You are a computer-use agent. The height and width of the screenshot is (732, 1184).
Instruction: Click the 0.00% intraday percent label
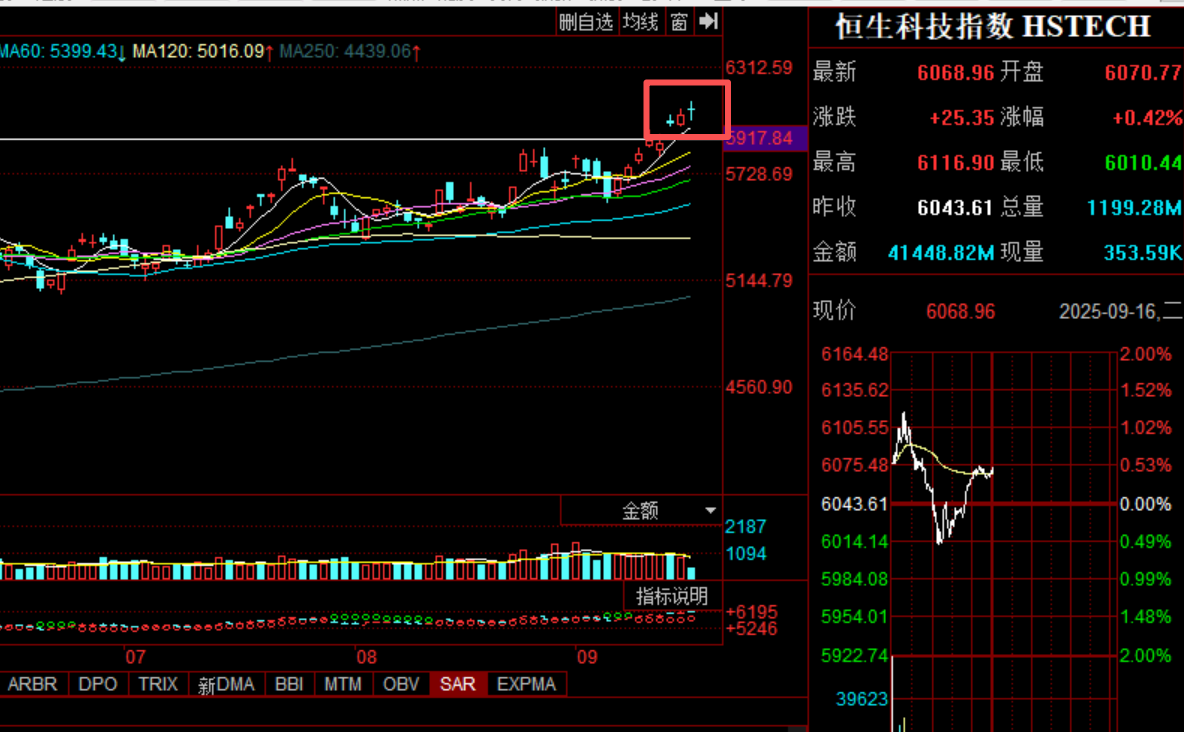coord(1145,504)
